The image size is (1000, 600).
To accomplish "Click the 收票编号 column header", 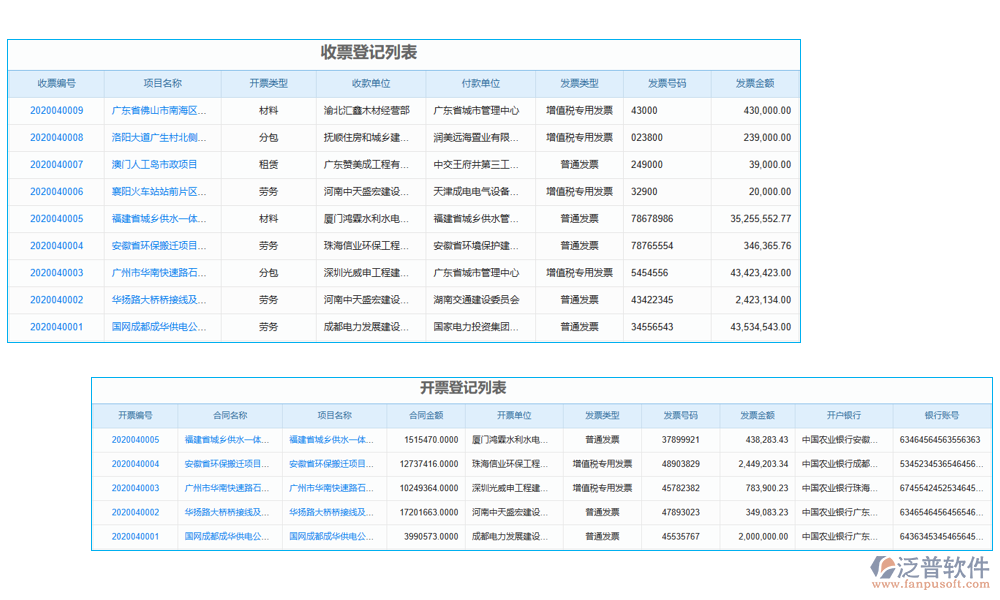I will [54, 84].
